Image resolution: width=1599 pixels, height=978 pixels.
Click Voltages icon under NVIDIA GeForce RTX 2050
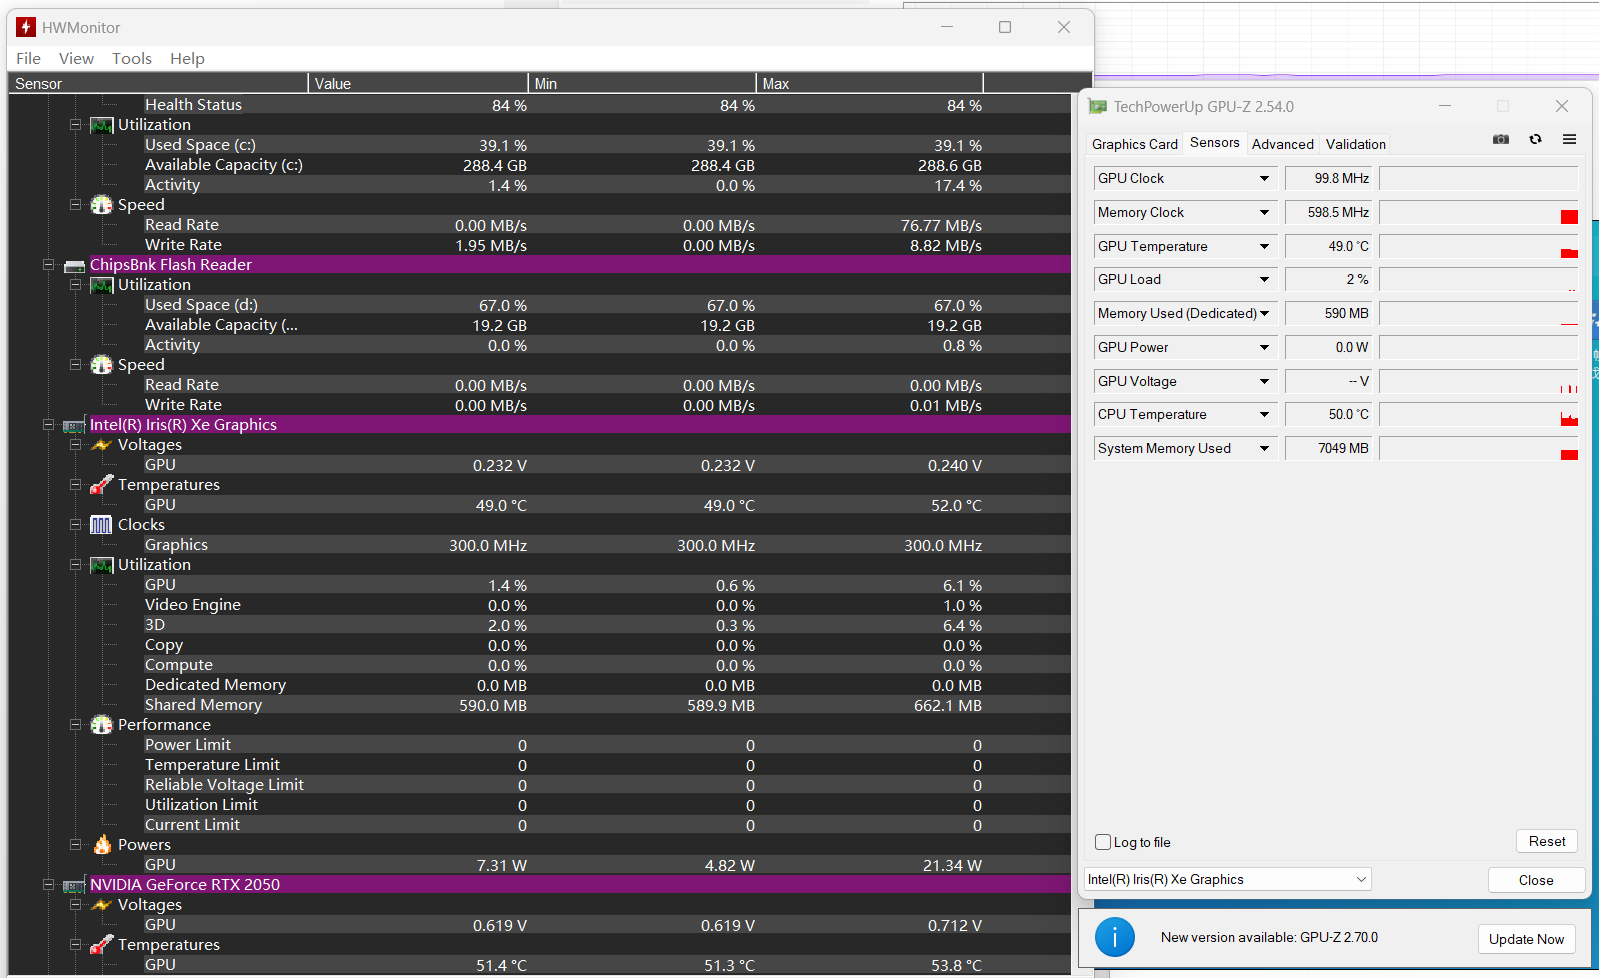101,905
